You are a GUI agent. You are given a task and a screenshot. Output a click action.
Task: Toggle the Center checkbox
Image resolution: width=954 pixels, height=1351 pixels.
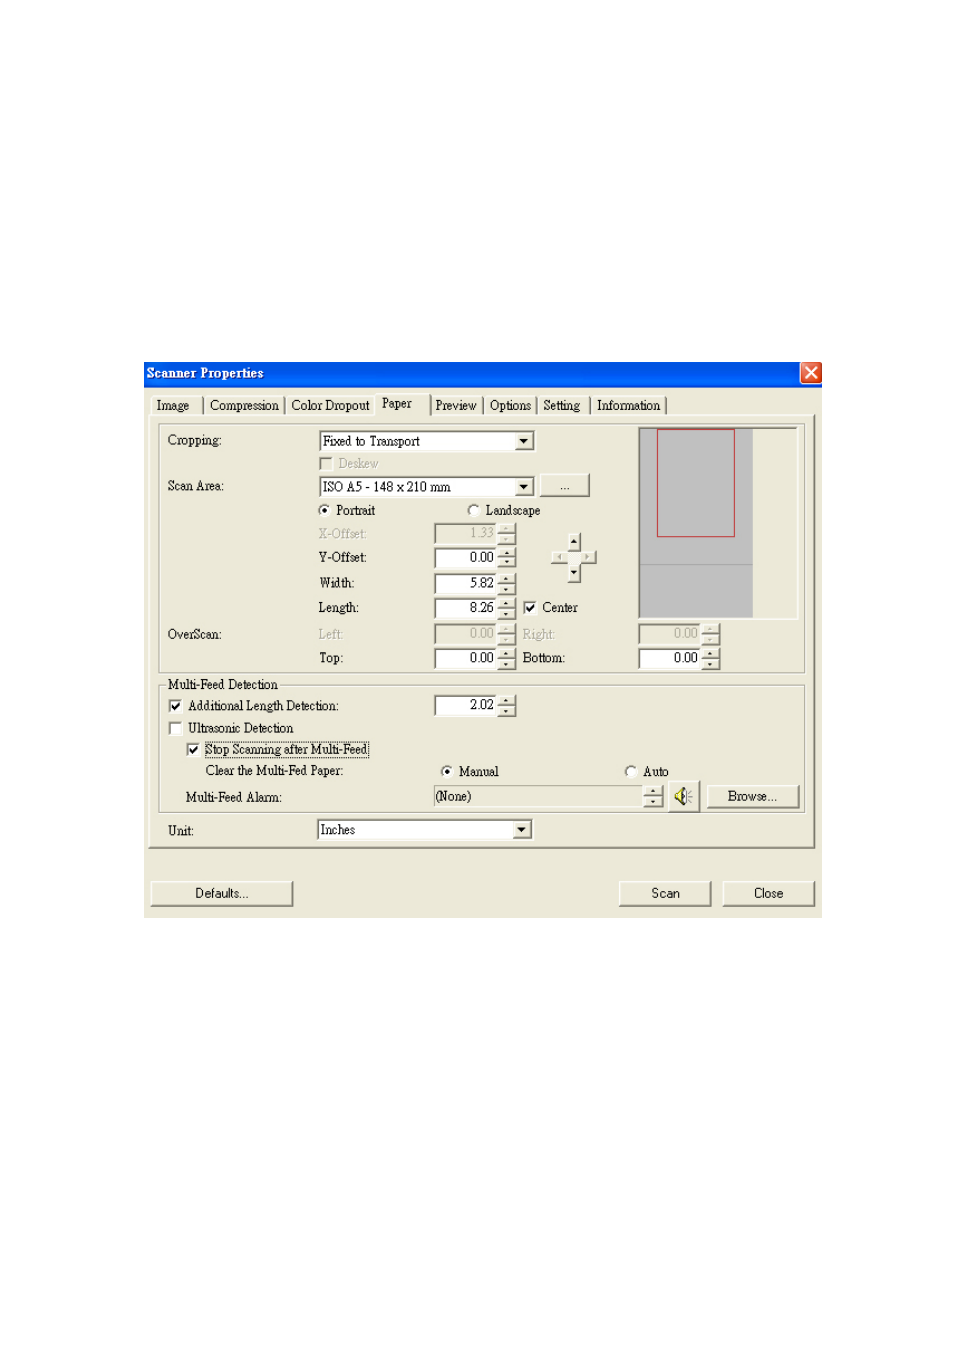coord(530,608)
